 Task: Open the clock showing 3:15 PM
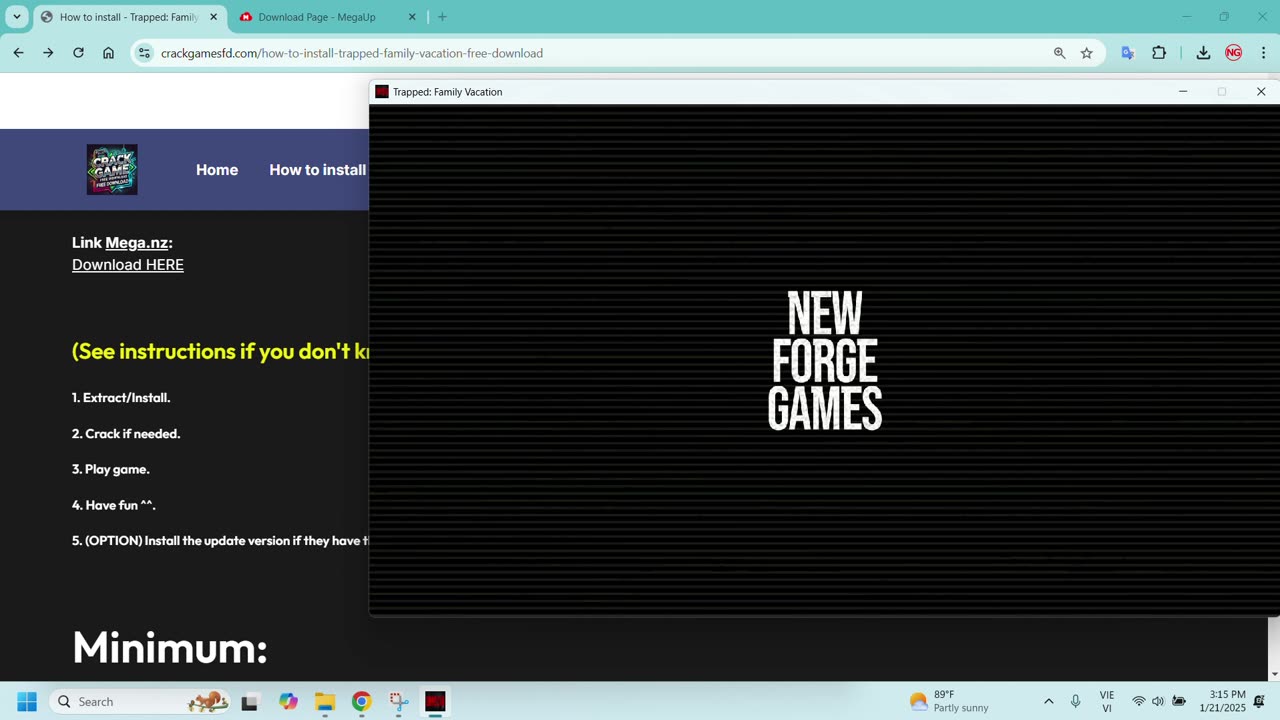point(1223,701)
